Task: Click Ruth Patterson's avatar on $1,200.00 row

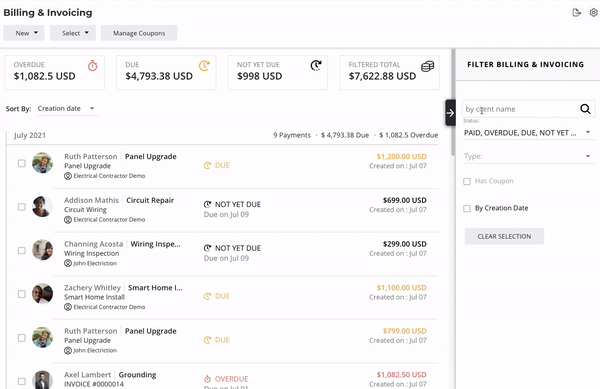Action: (x=42, y=163)
